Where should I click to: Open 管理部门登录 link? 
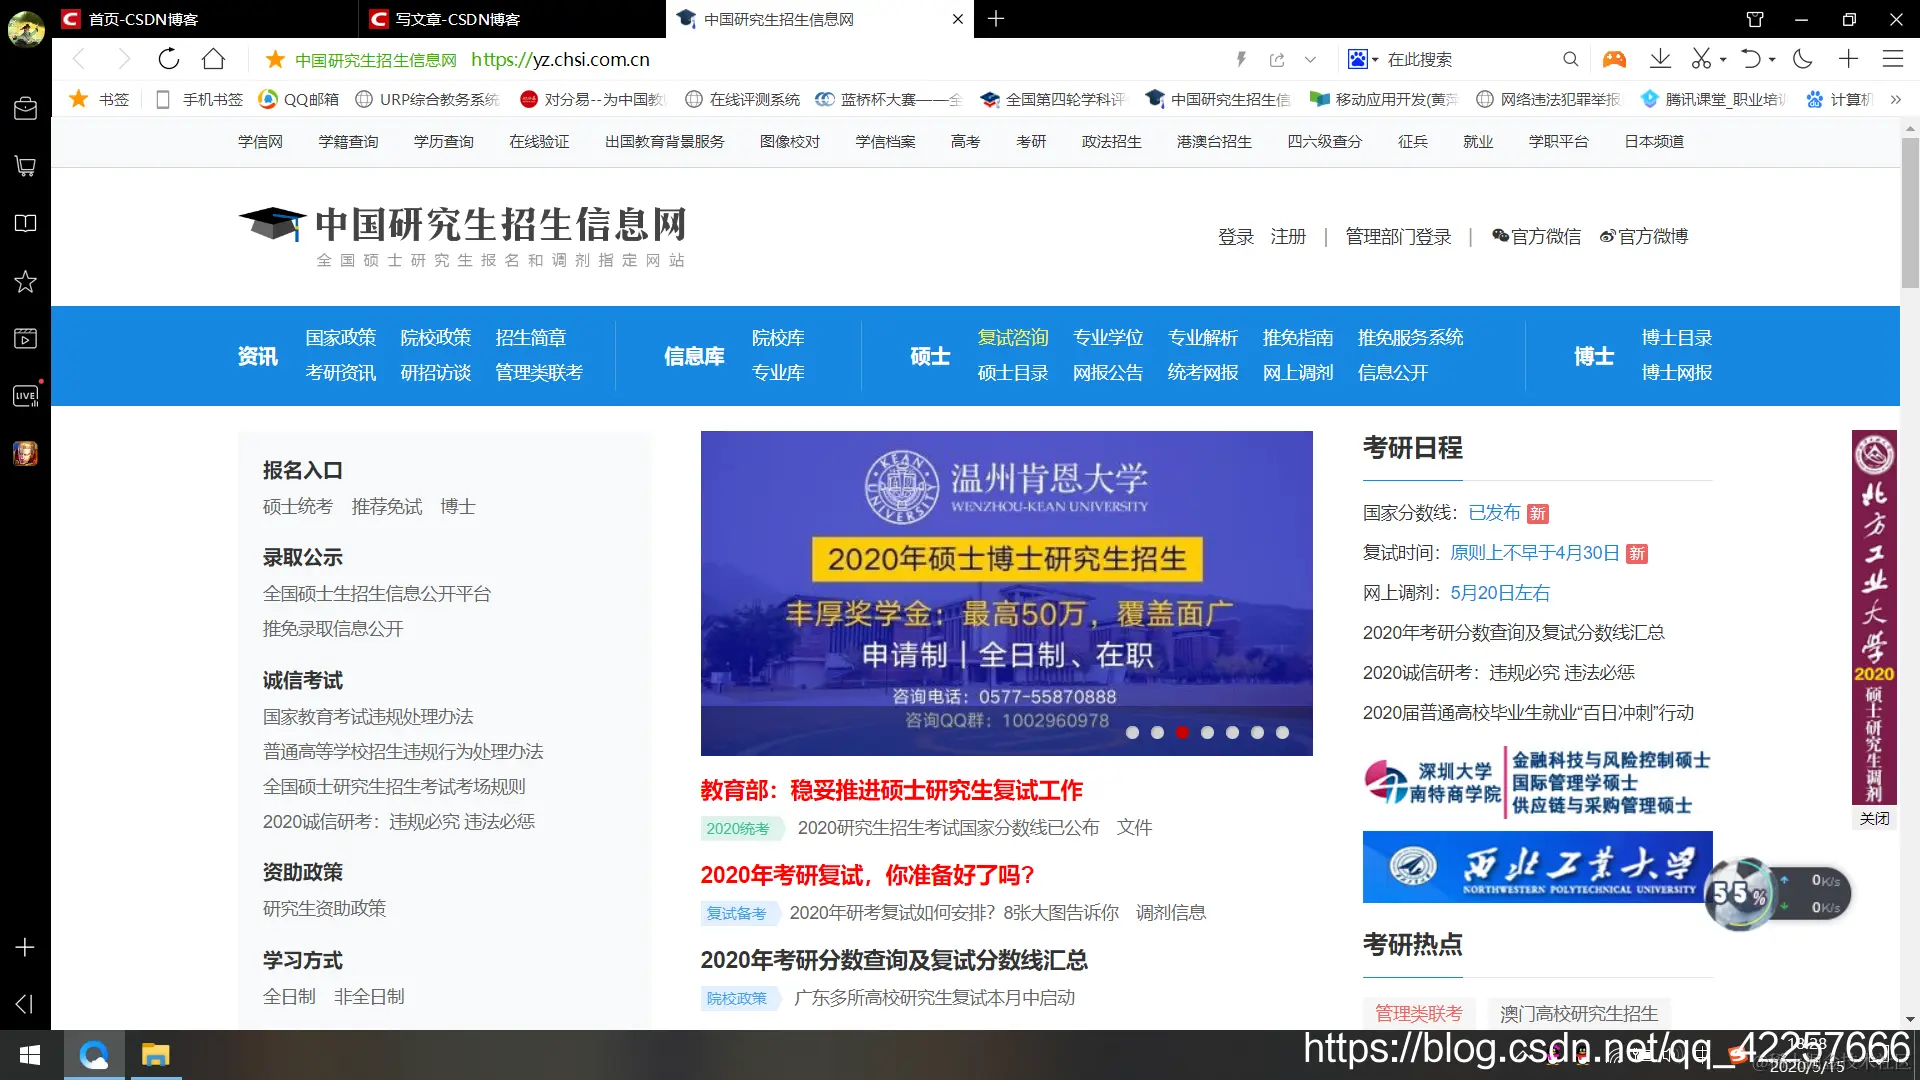coord(1397,237)
